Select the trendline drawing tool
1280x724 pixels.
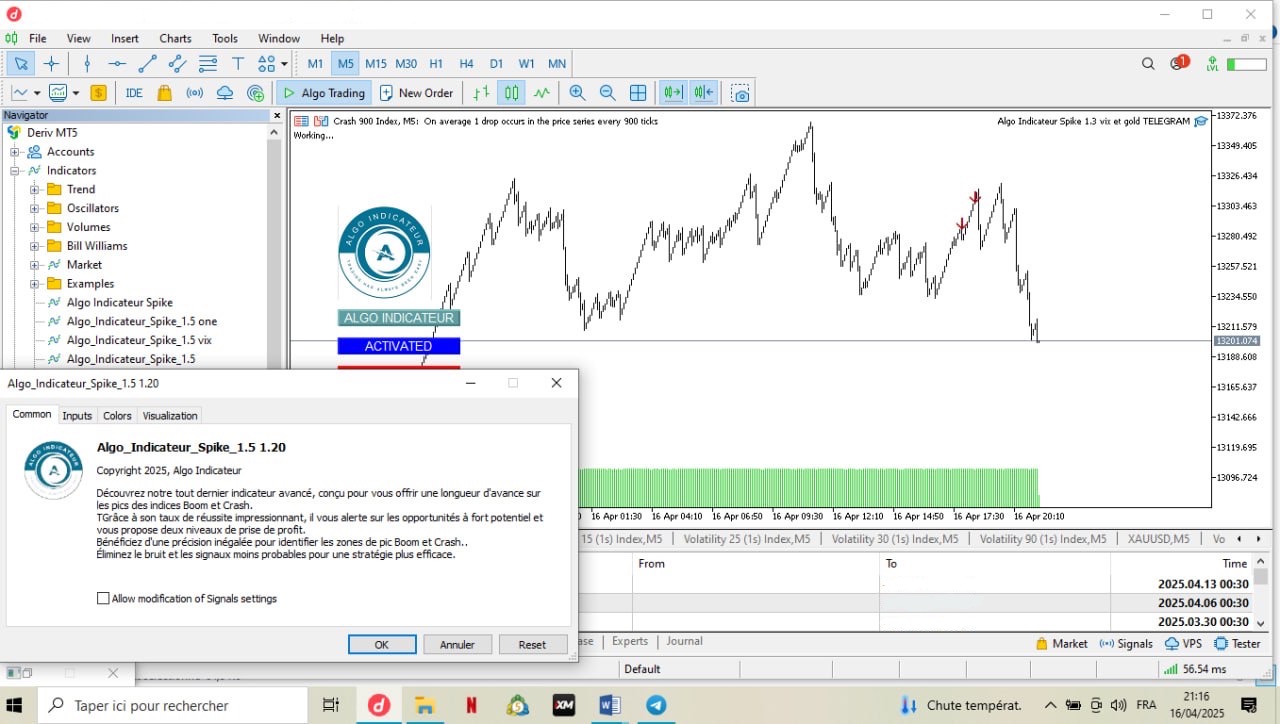tap(147, 64)
